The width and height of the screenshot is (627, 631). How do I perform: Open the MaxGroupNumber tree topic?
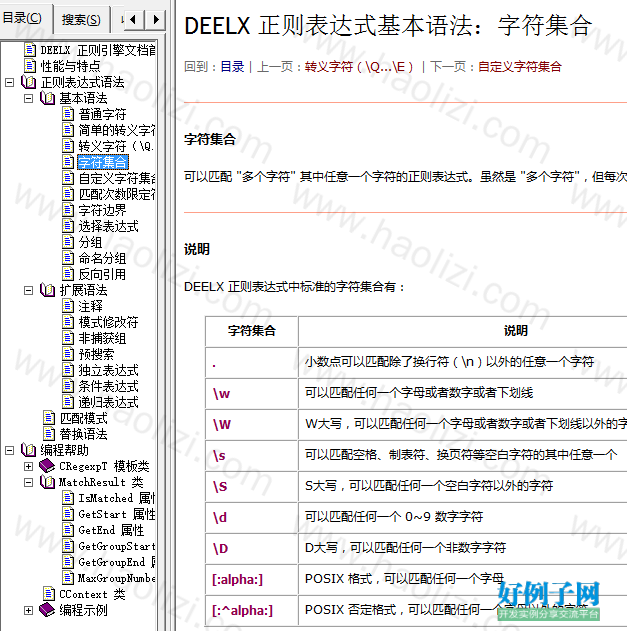116,578
